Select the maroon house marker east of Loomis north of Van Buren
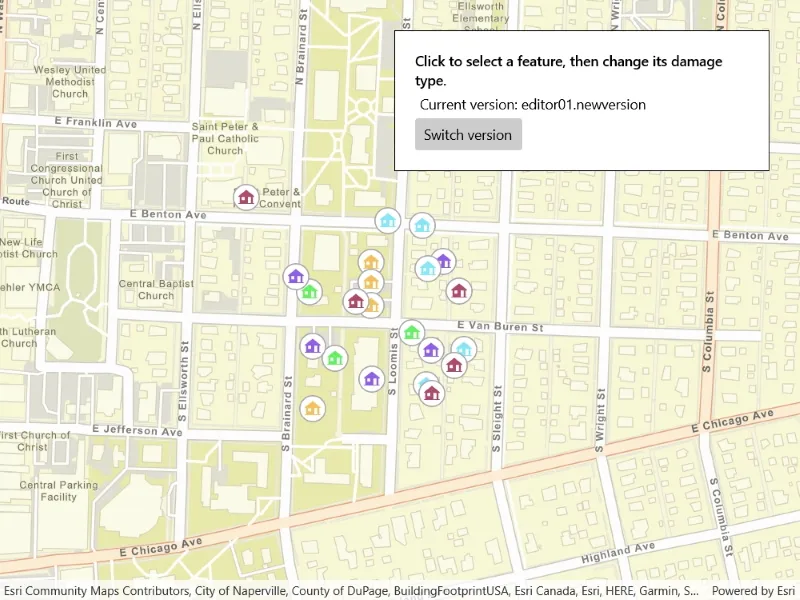800x600 pixels. point(459,291)
